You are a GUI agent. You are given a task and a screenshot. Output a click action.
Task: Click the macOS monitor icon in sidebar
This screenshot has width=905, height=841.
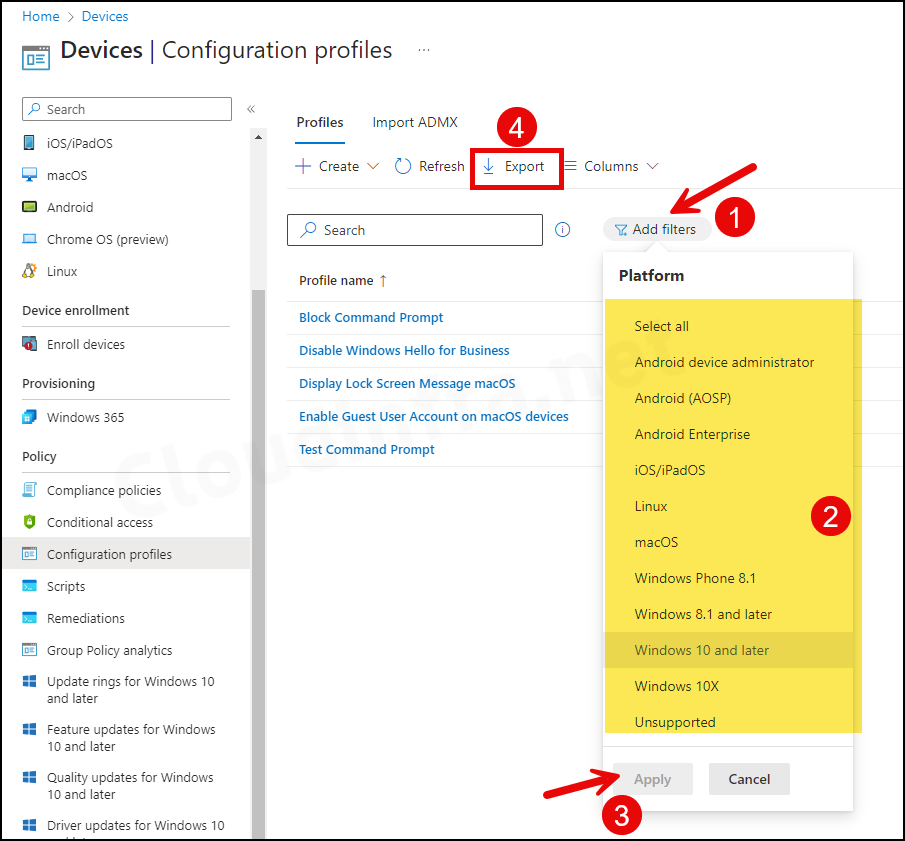29,174
